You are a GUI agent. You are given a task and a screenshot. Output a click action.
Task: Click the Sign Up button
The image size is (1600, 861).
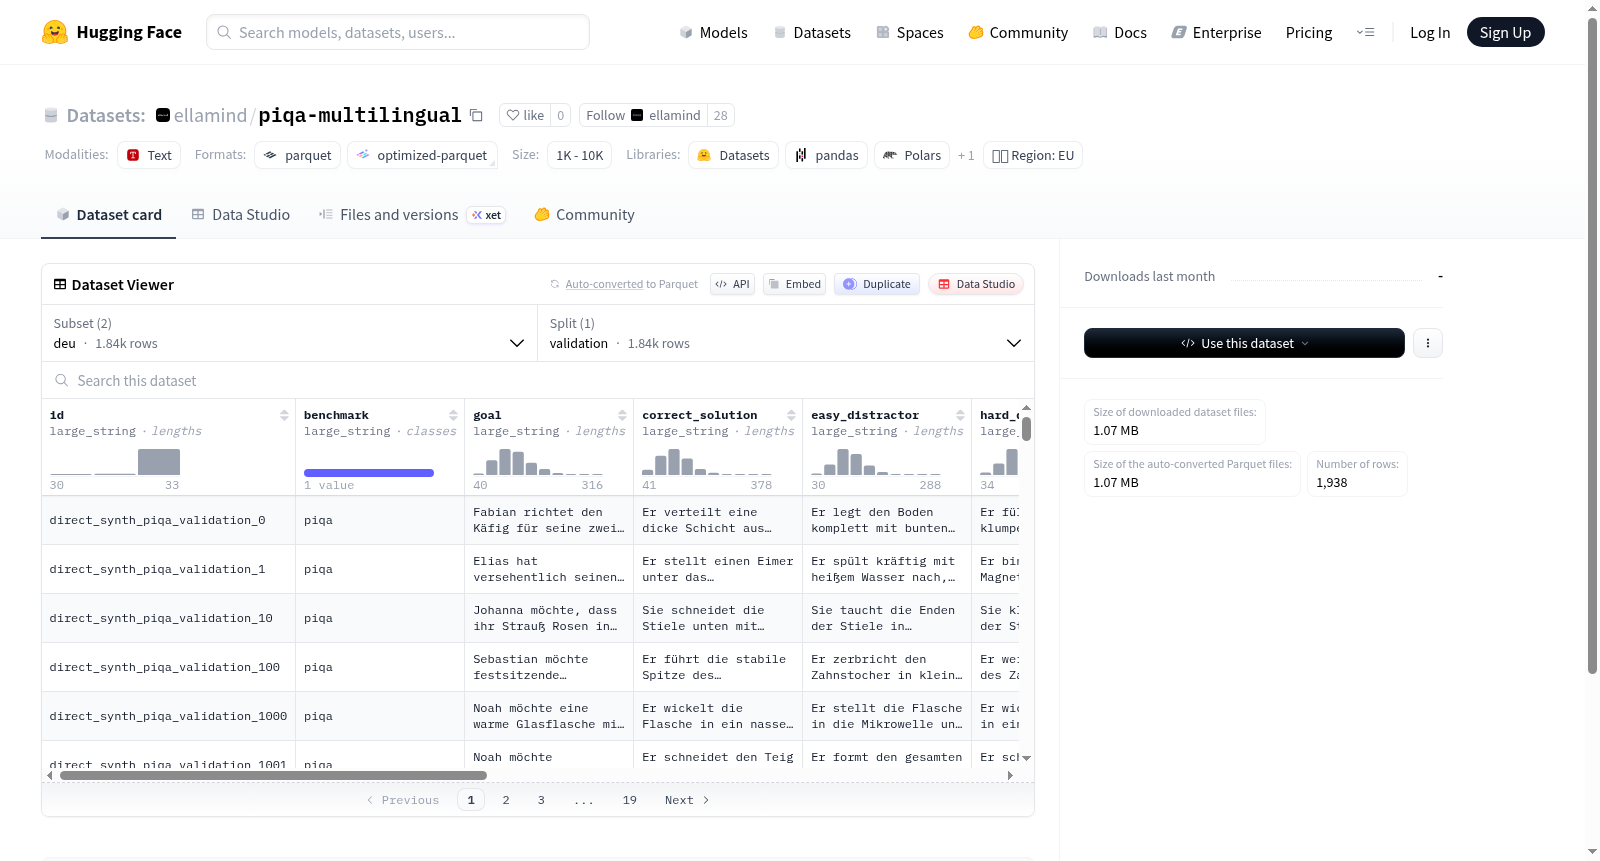1505,32
